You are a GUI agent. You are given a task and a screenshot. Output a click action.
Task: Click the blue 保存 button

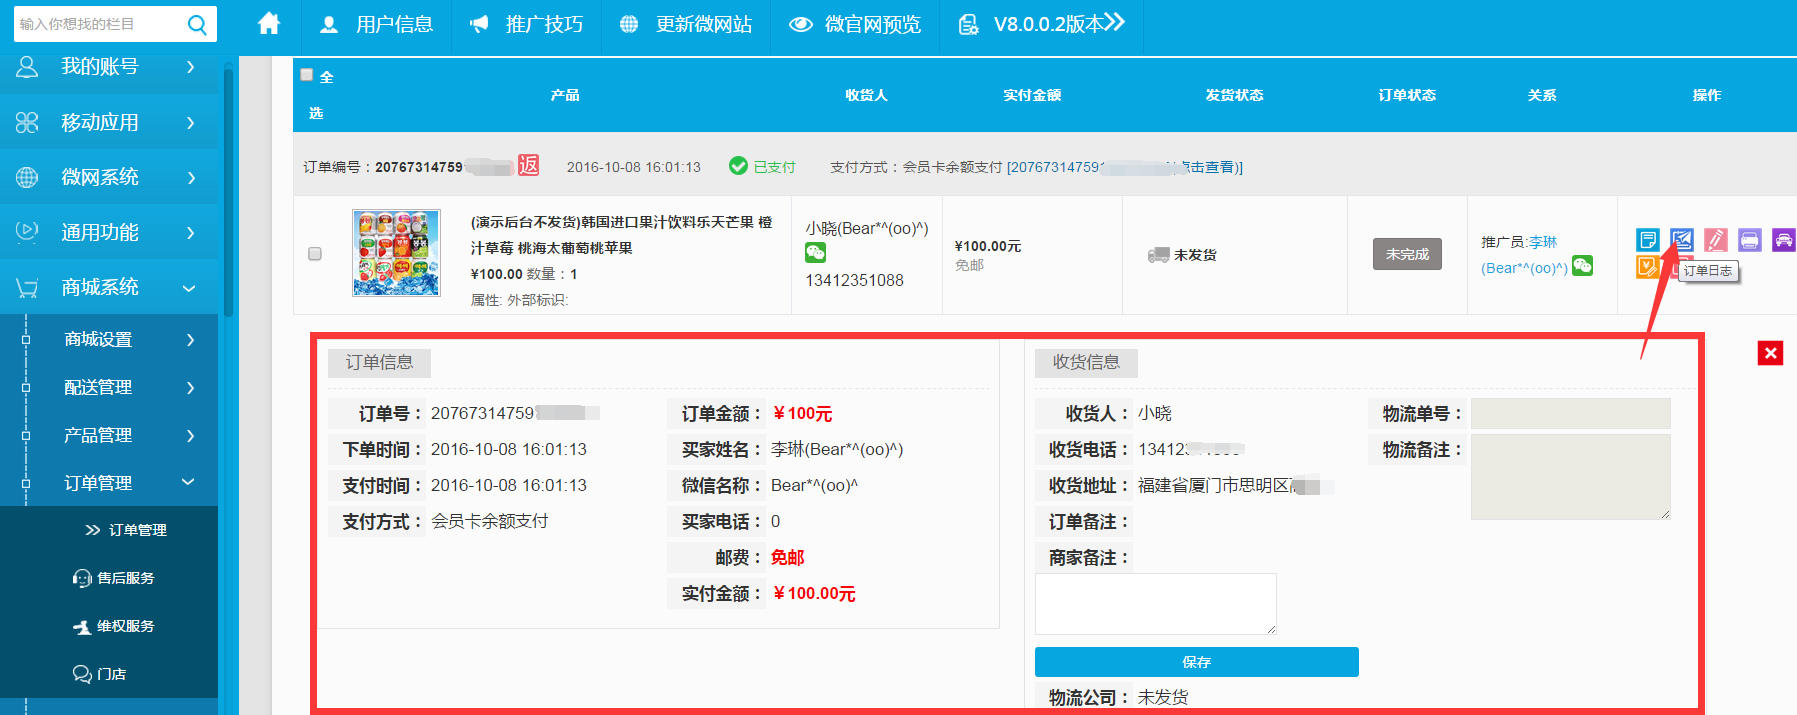(1196, 662)
